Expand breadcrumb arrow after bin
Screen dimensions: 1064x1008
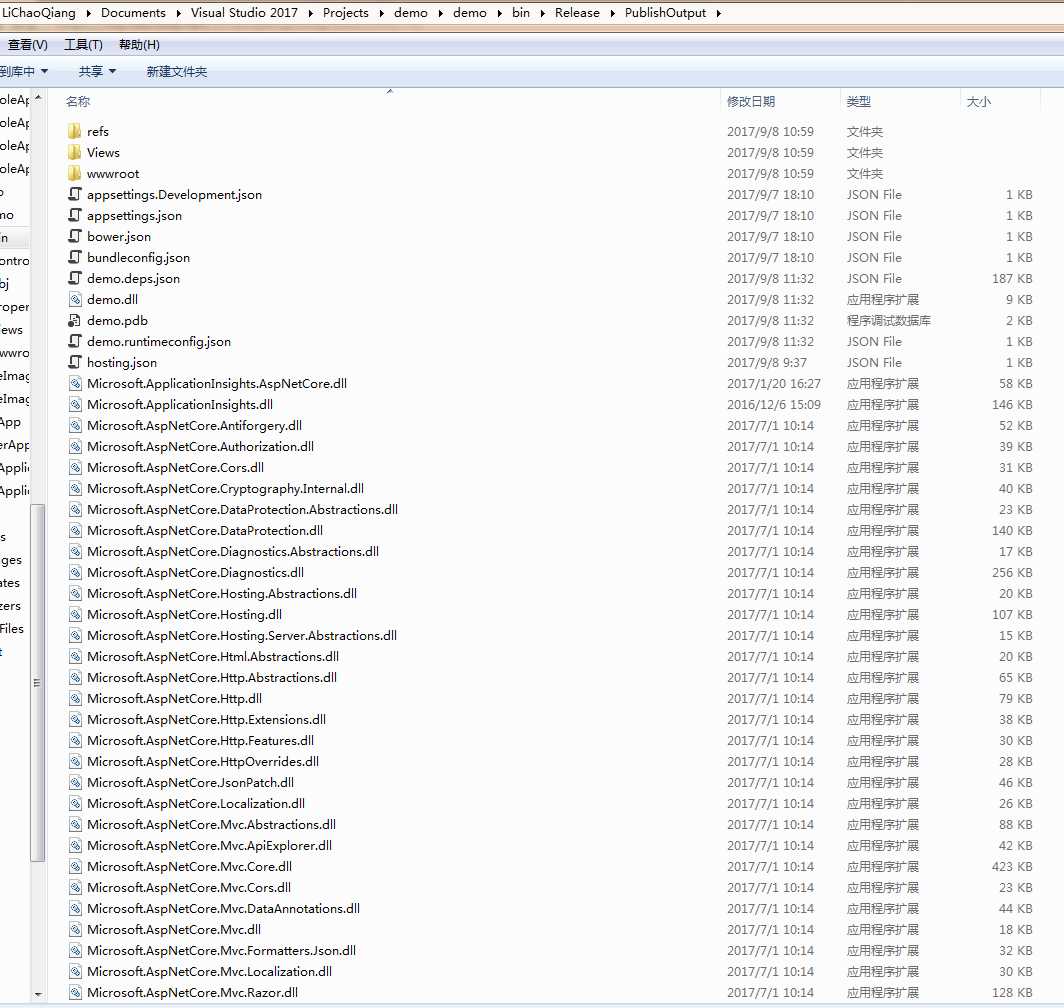click(x=542, y=14)
